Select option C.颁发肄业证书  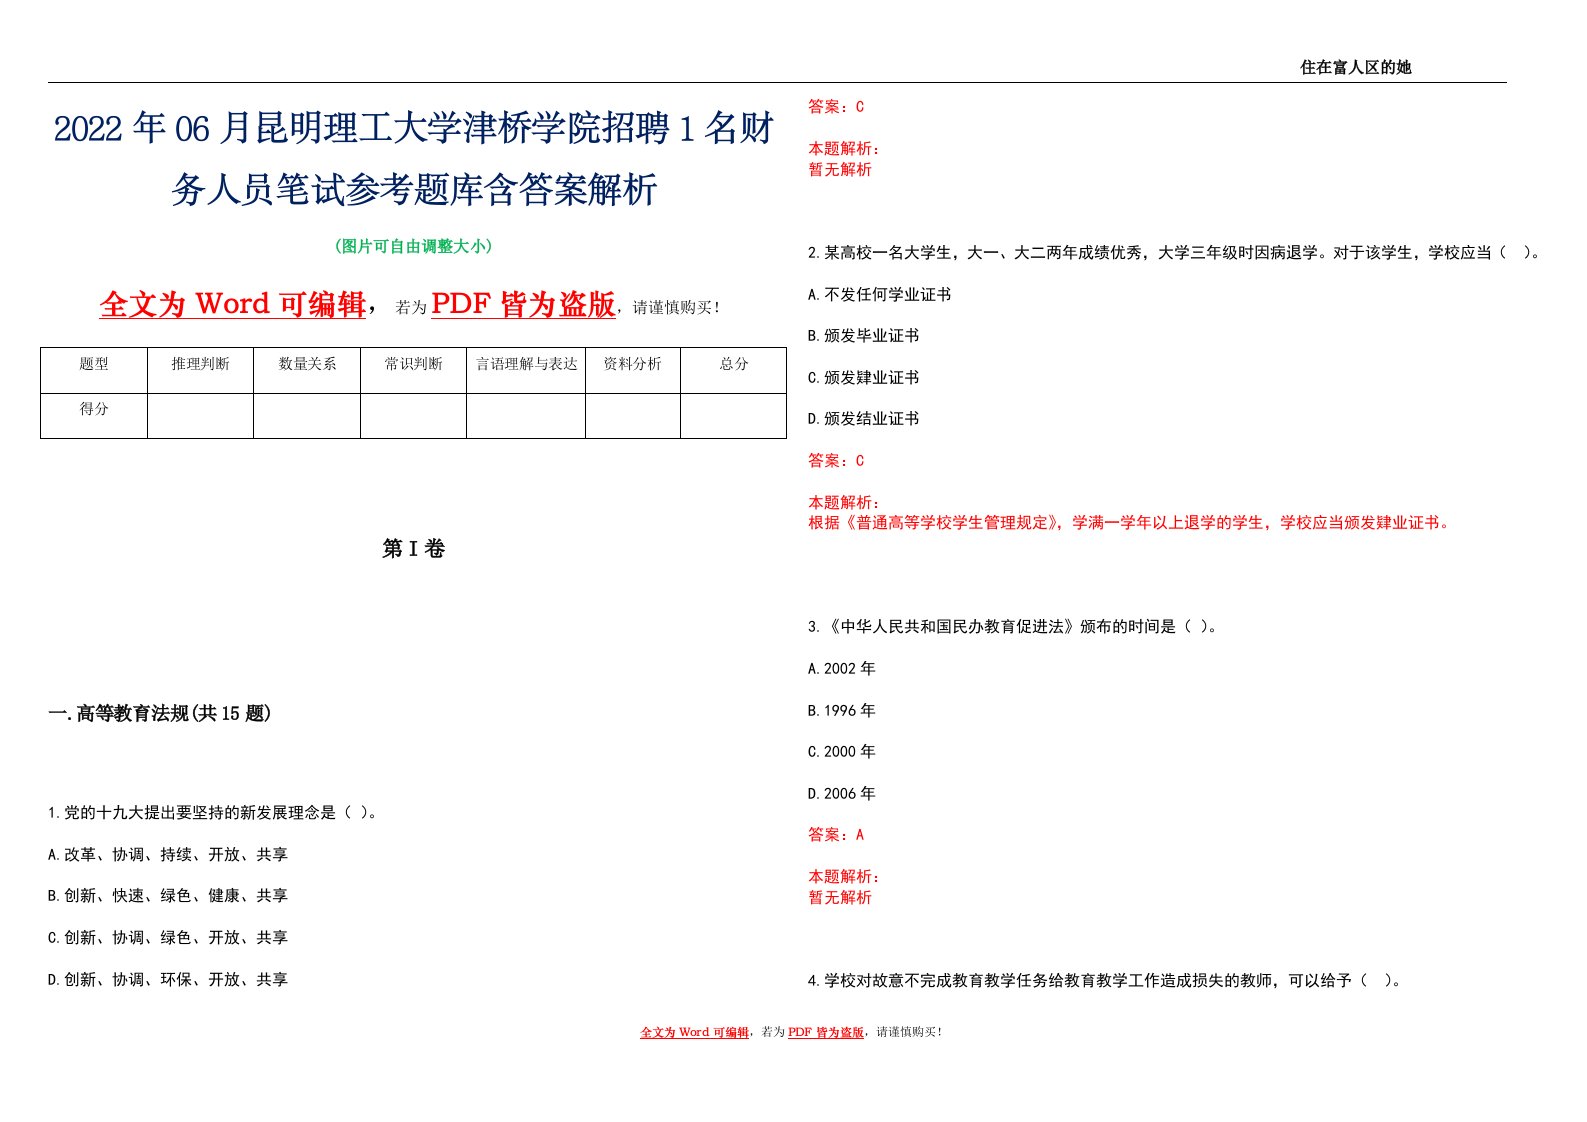pos(864,378)
